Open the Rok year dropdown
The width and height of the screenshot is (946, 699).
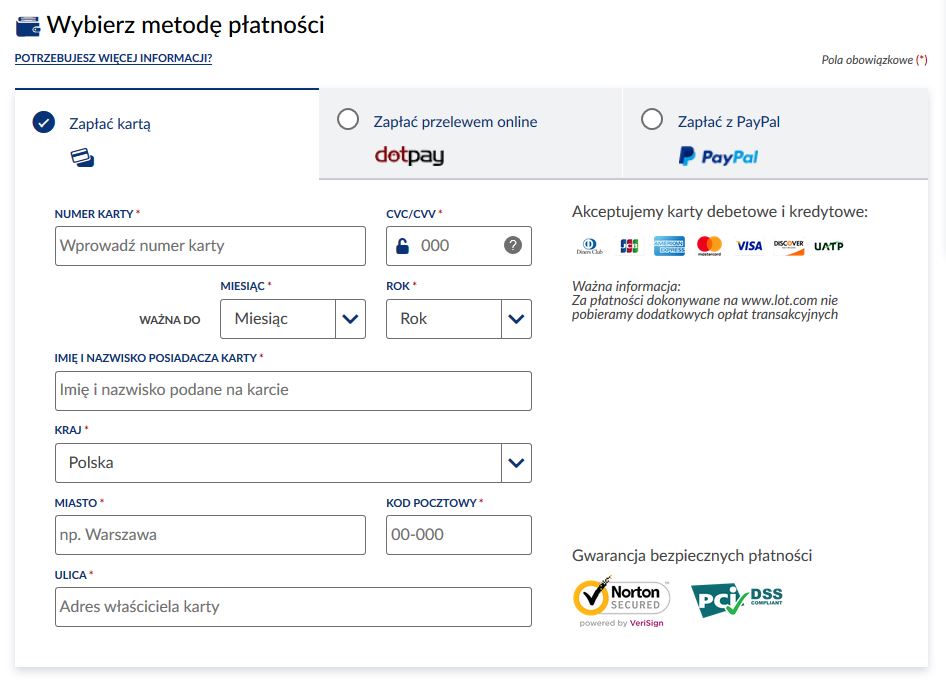(459, 318)
